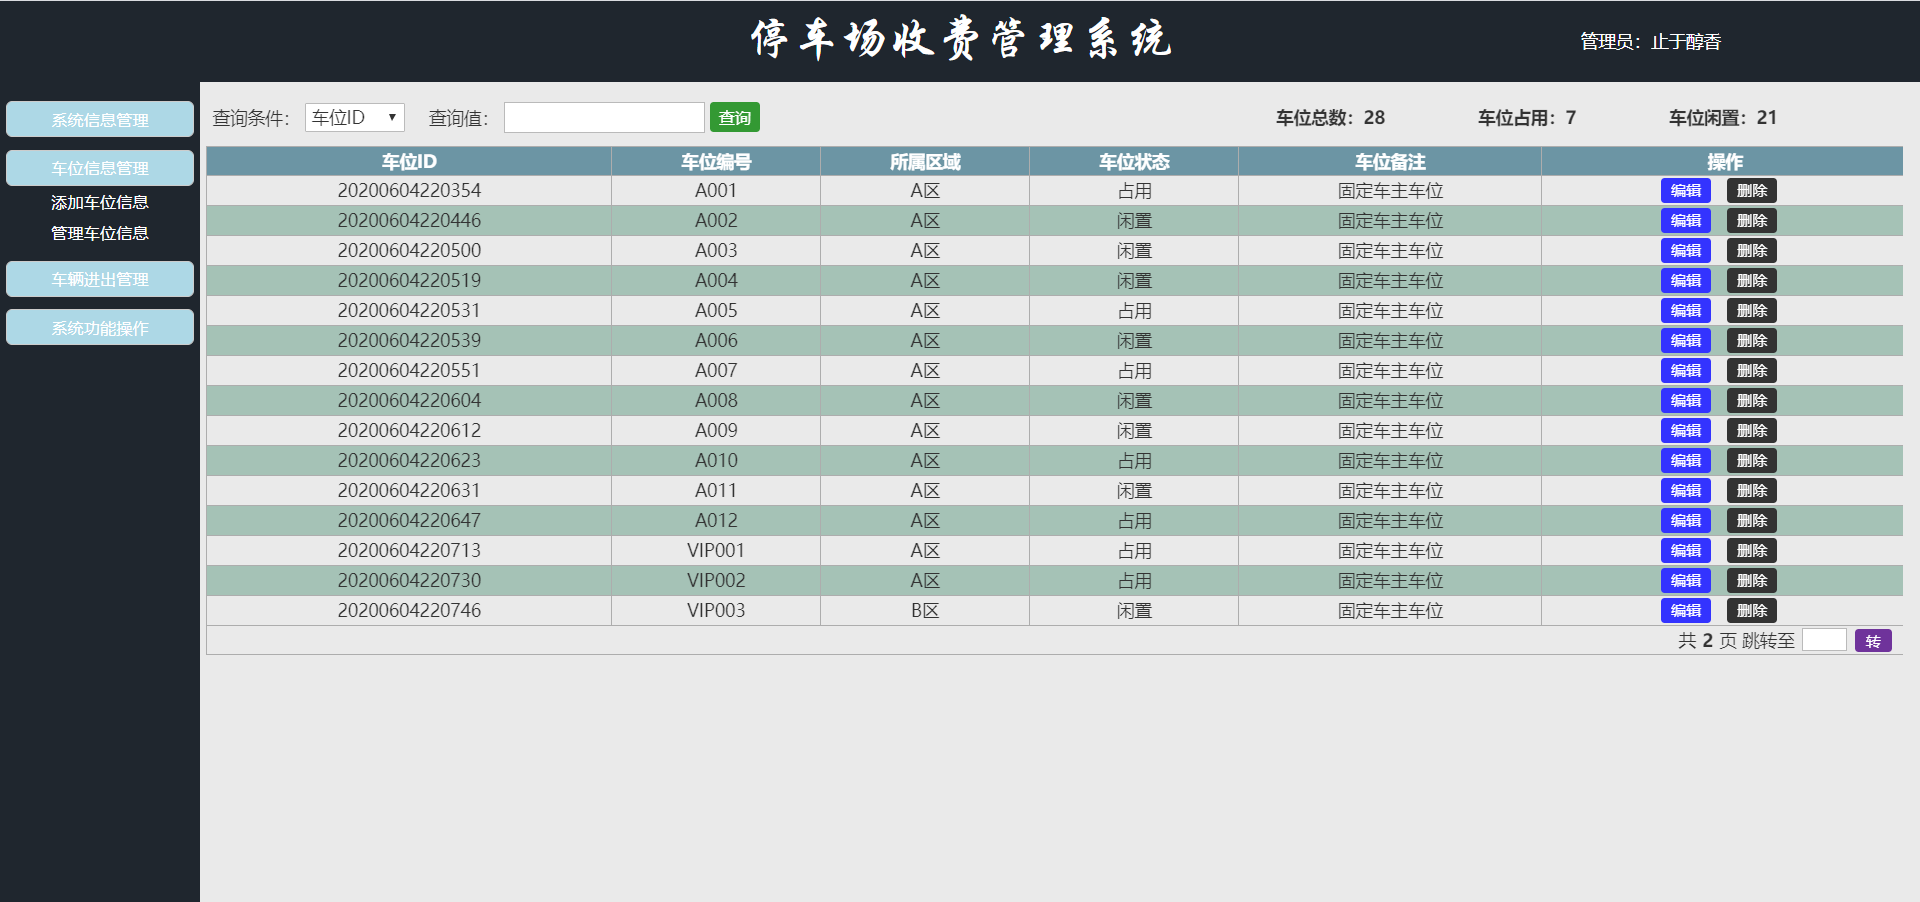Delete the A004 parking space

1752,280
